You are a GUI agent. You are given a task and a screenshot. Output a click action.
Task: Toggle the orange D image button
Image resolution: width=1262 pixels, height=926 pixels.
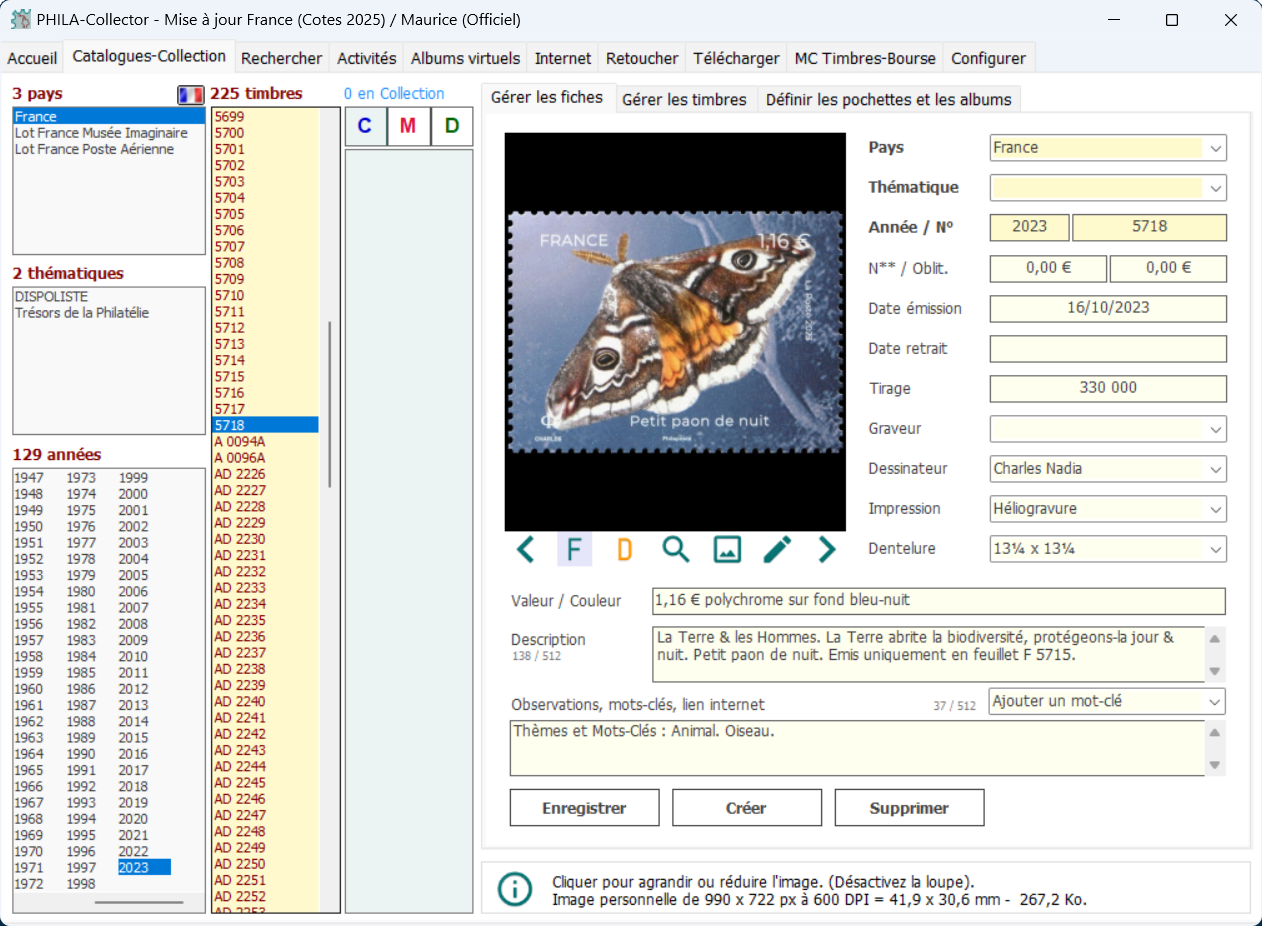(x=625, y=549)
